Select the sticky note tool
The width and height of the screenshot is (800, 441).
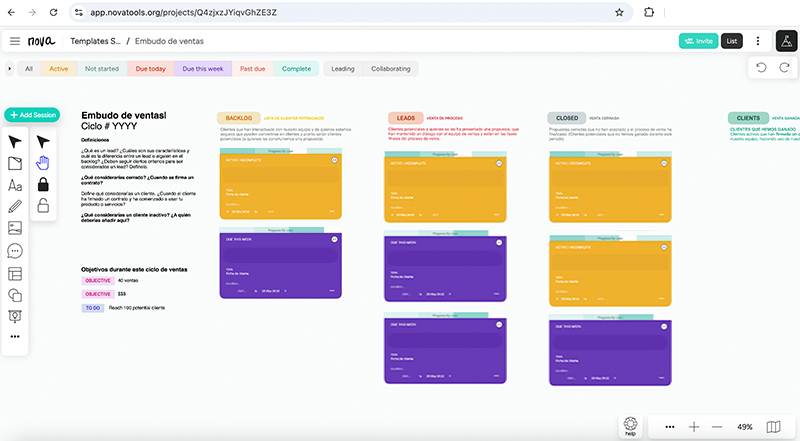point(15,163)
